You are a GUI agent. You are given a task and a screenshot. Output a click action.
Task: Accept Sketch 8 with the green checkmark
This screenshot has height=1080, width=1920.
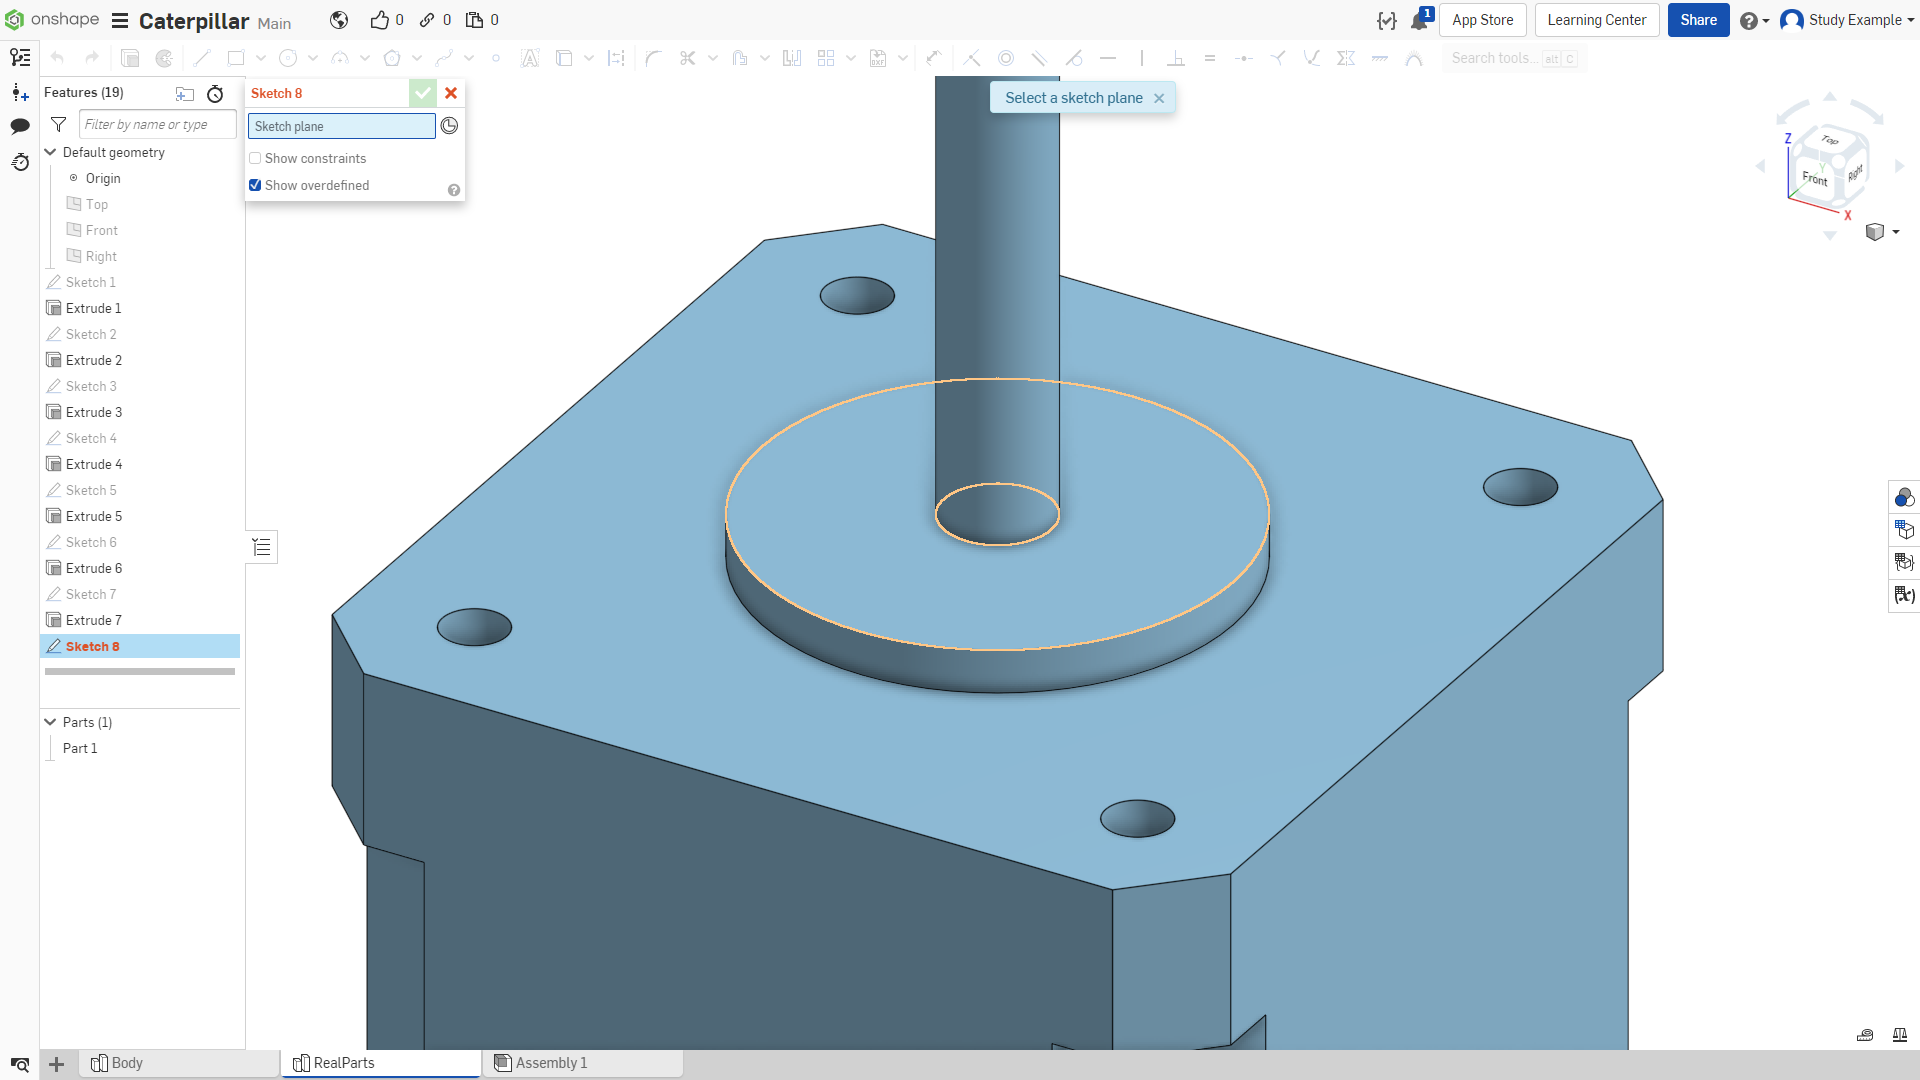423,93
